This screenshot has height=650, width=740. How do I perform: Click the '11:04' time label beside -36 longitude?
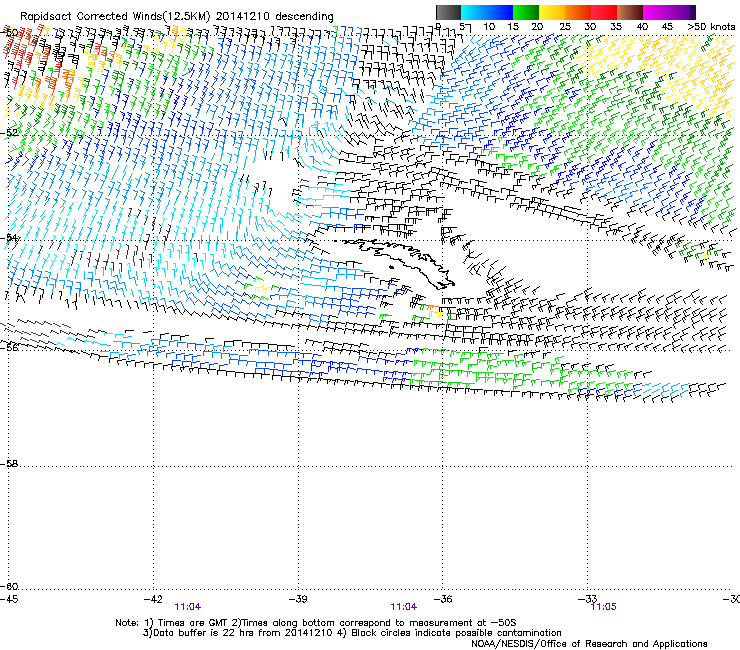404,607
